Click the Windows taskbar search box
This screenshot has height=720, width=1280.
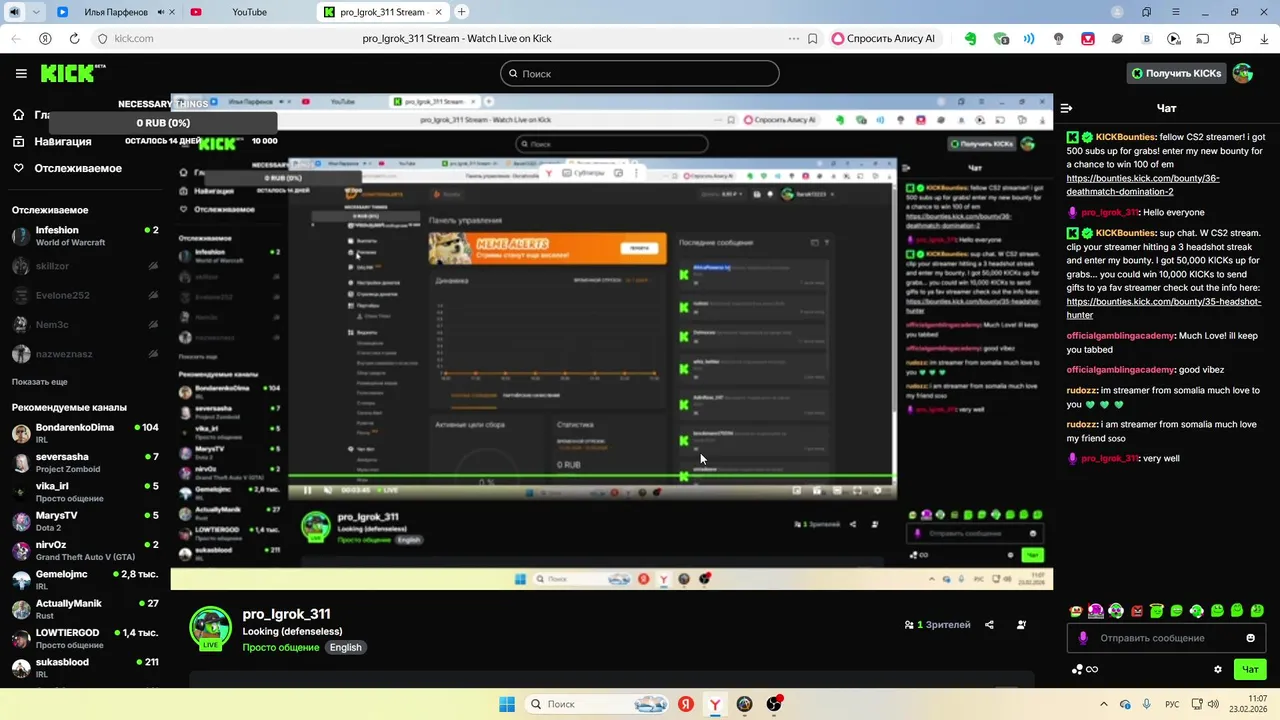click(597, 704)
